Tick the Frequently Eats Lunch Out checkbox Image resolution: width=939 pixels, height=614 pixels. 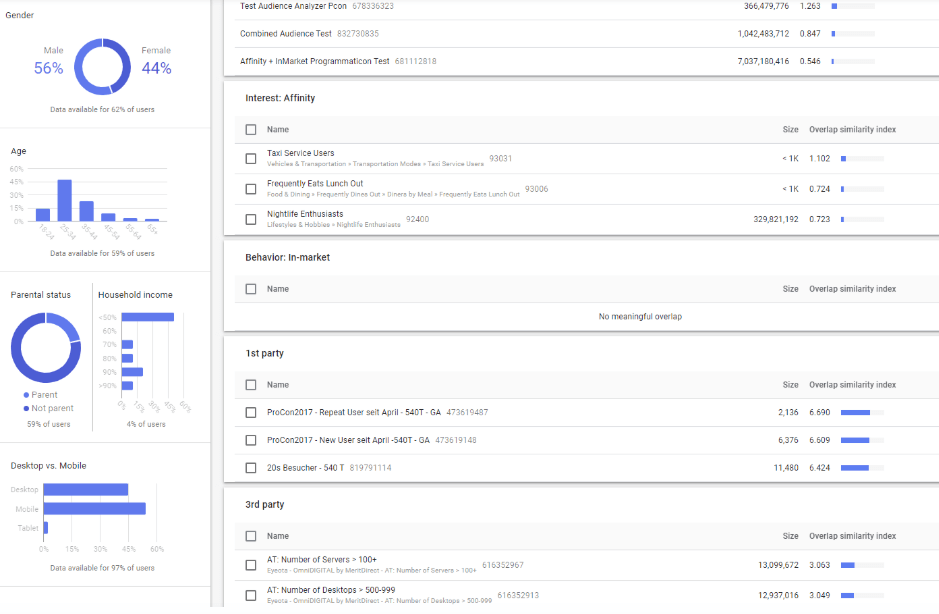point(251,188)
